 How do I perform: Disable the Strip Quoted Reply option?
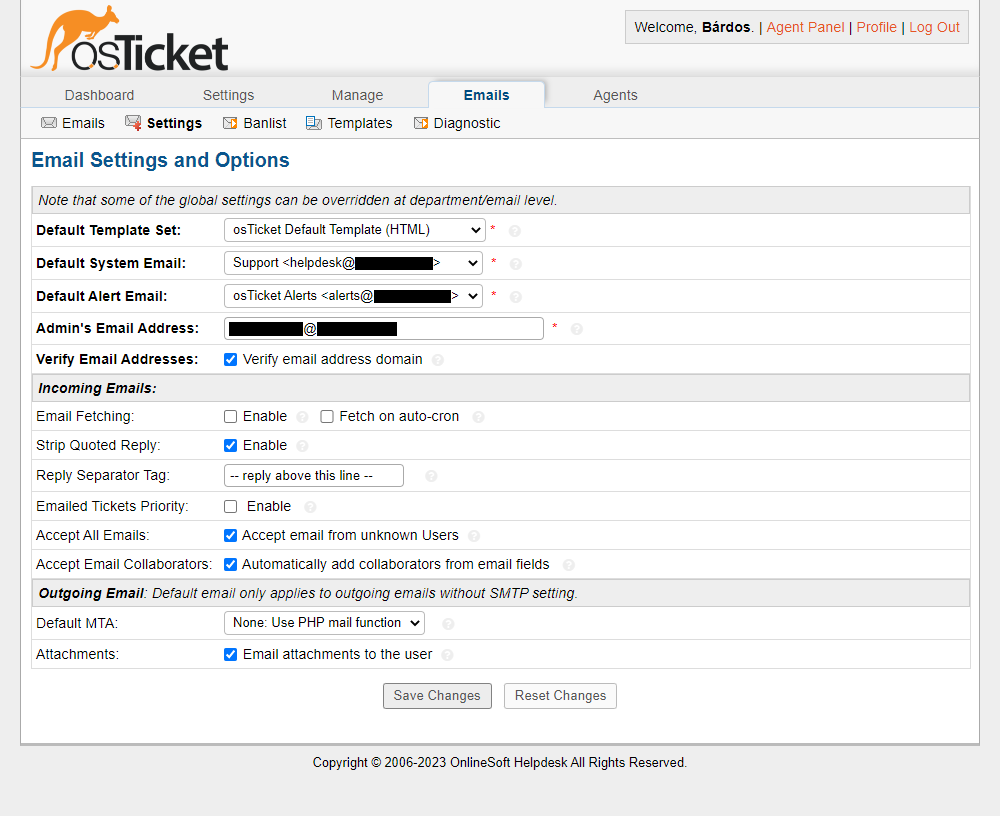230,445
